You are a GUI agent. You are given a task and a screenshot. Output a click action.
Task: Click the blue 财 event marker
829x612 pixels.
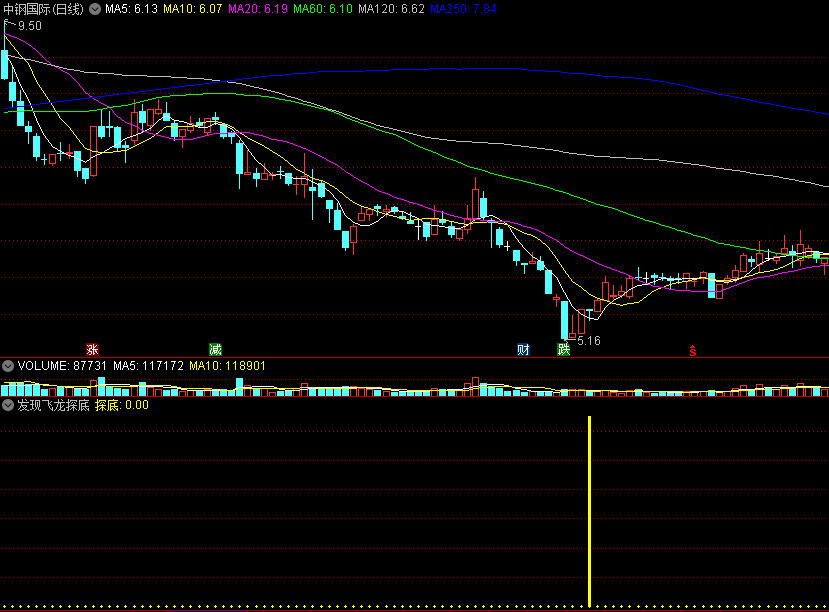tap(523, 349)
